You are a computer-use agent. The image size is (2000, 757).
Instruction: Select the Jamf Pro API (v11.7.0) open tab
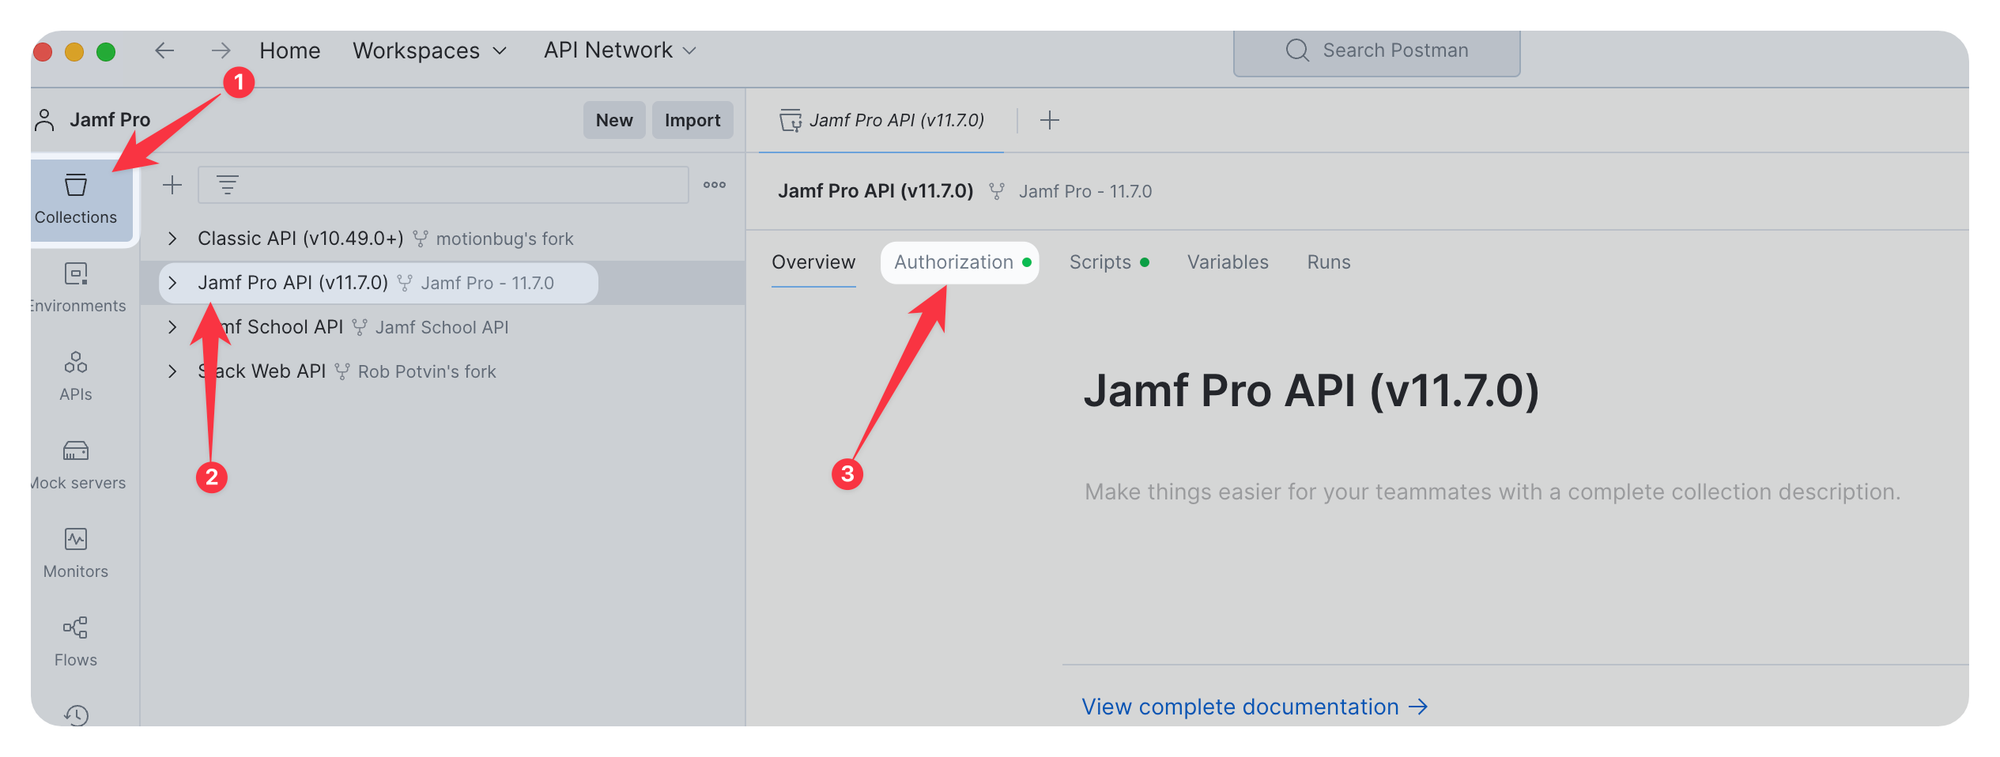882,121
